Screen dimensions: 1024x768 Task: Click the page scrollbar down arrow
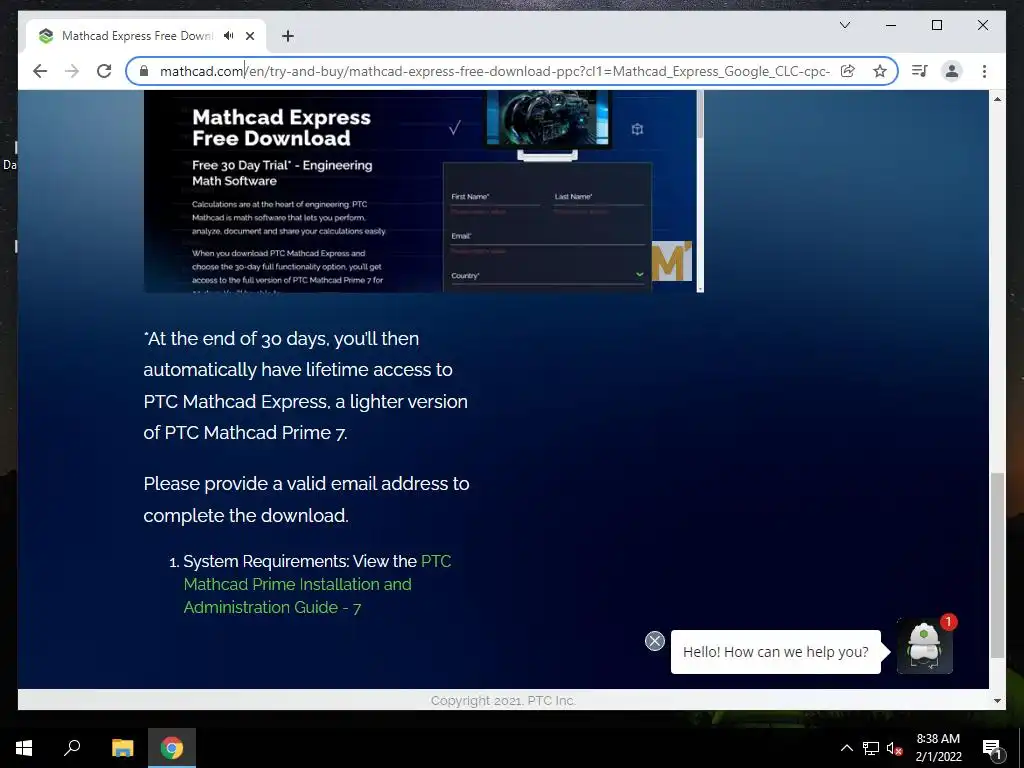pyautogui.click(x=997, y=701)
